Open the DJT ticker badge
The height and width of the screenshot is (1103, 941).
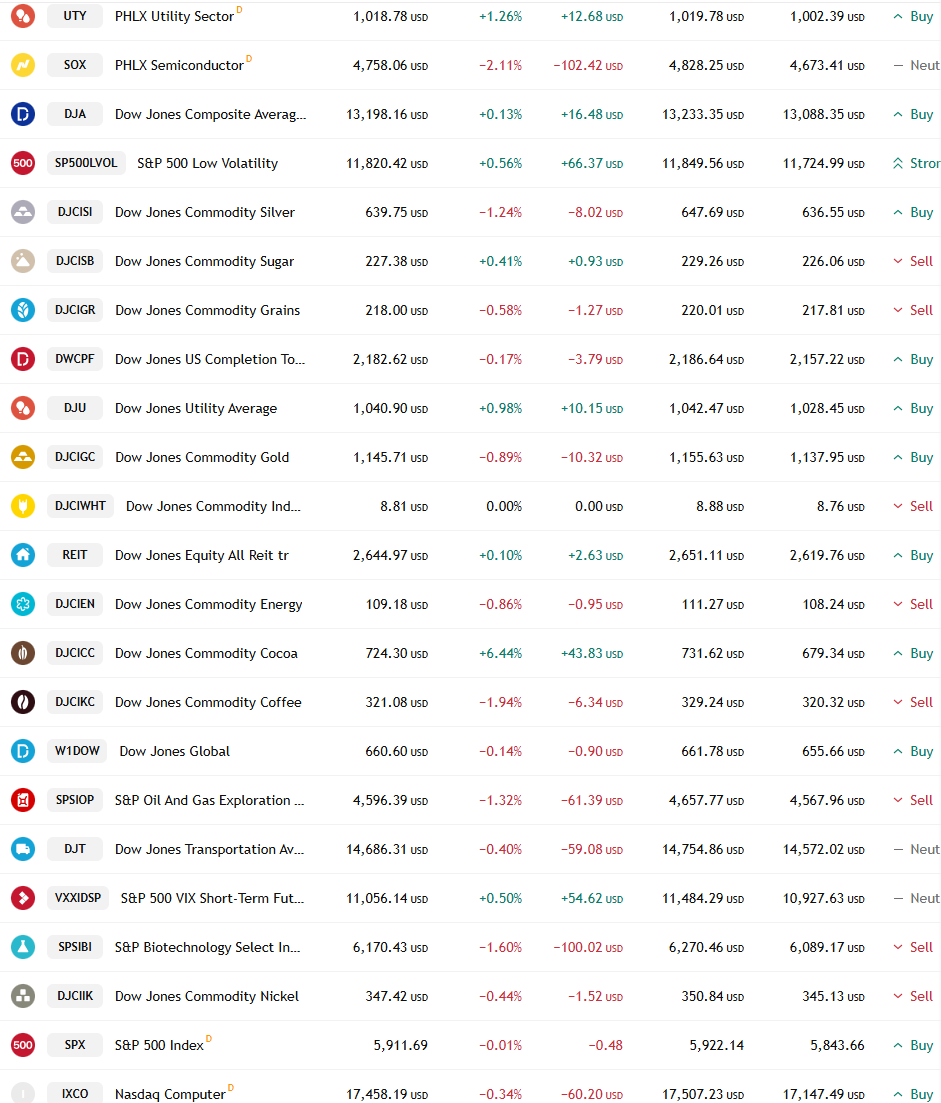click(x=75, y=848)
